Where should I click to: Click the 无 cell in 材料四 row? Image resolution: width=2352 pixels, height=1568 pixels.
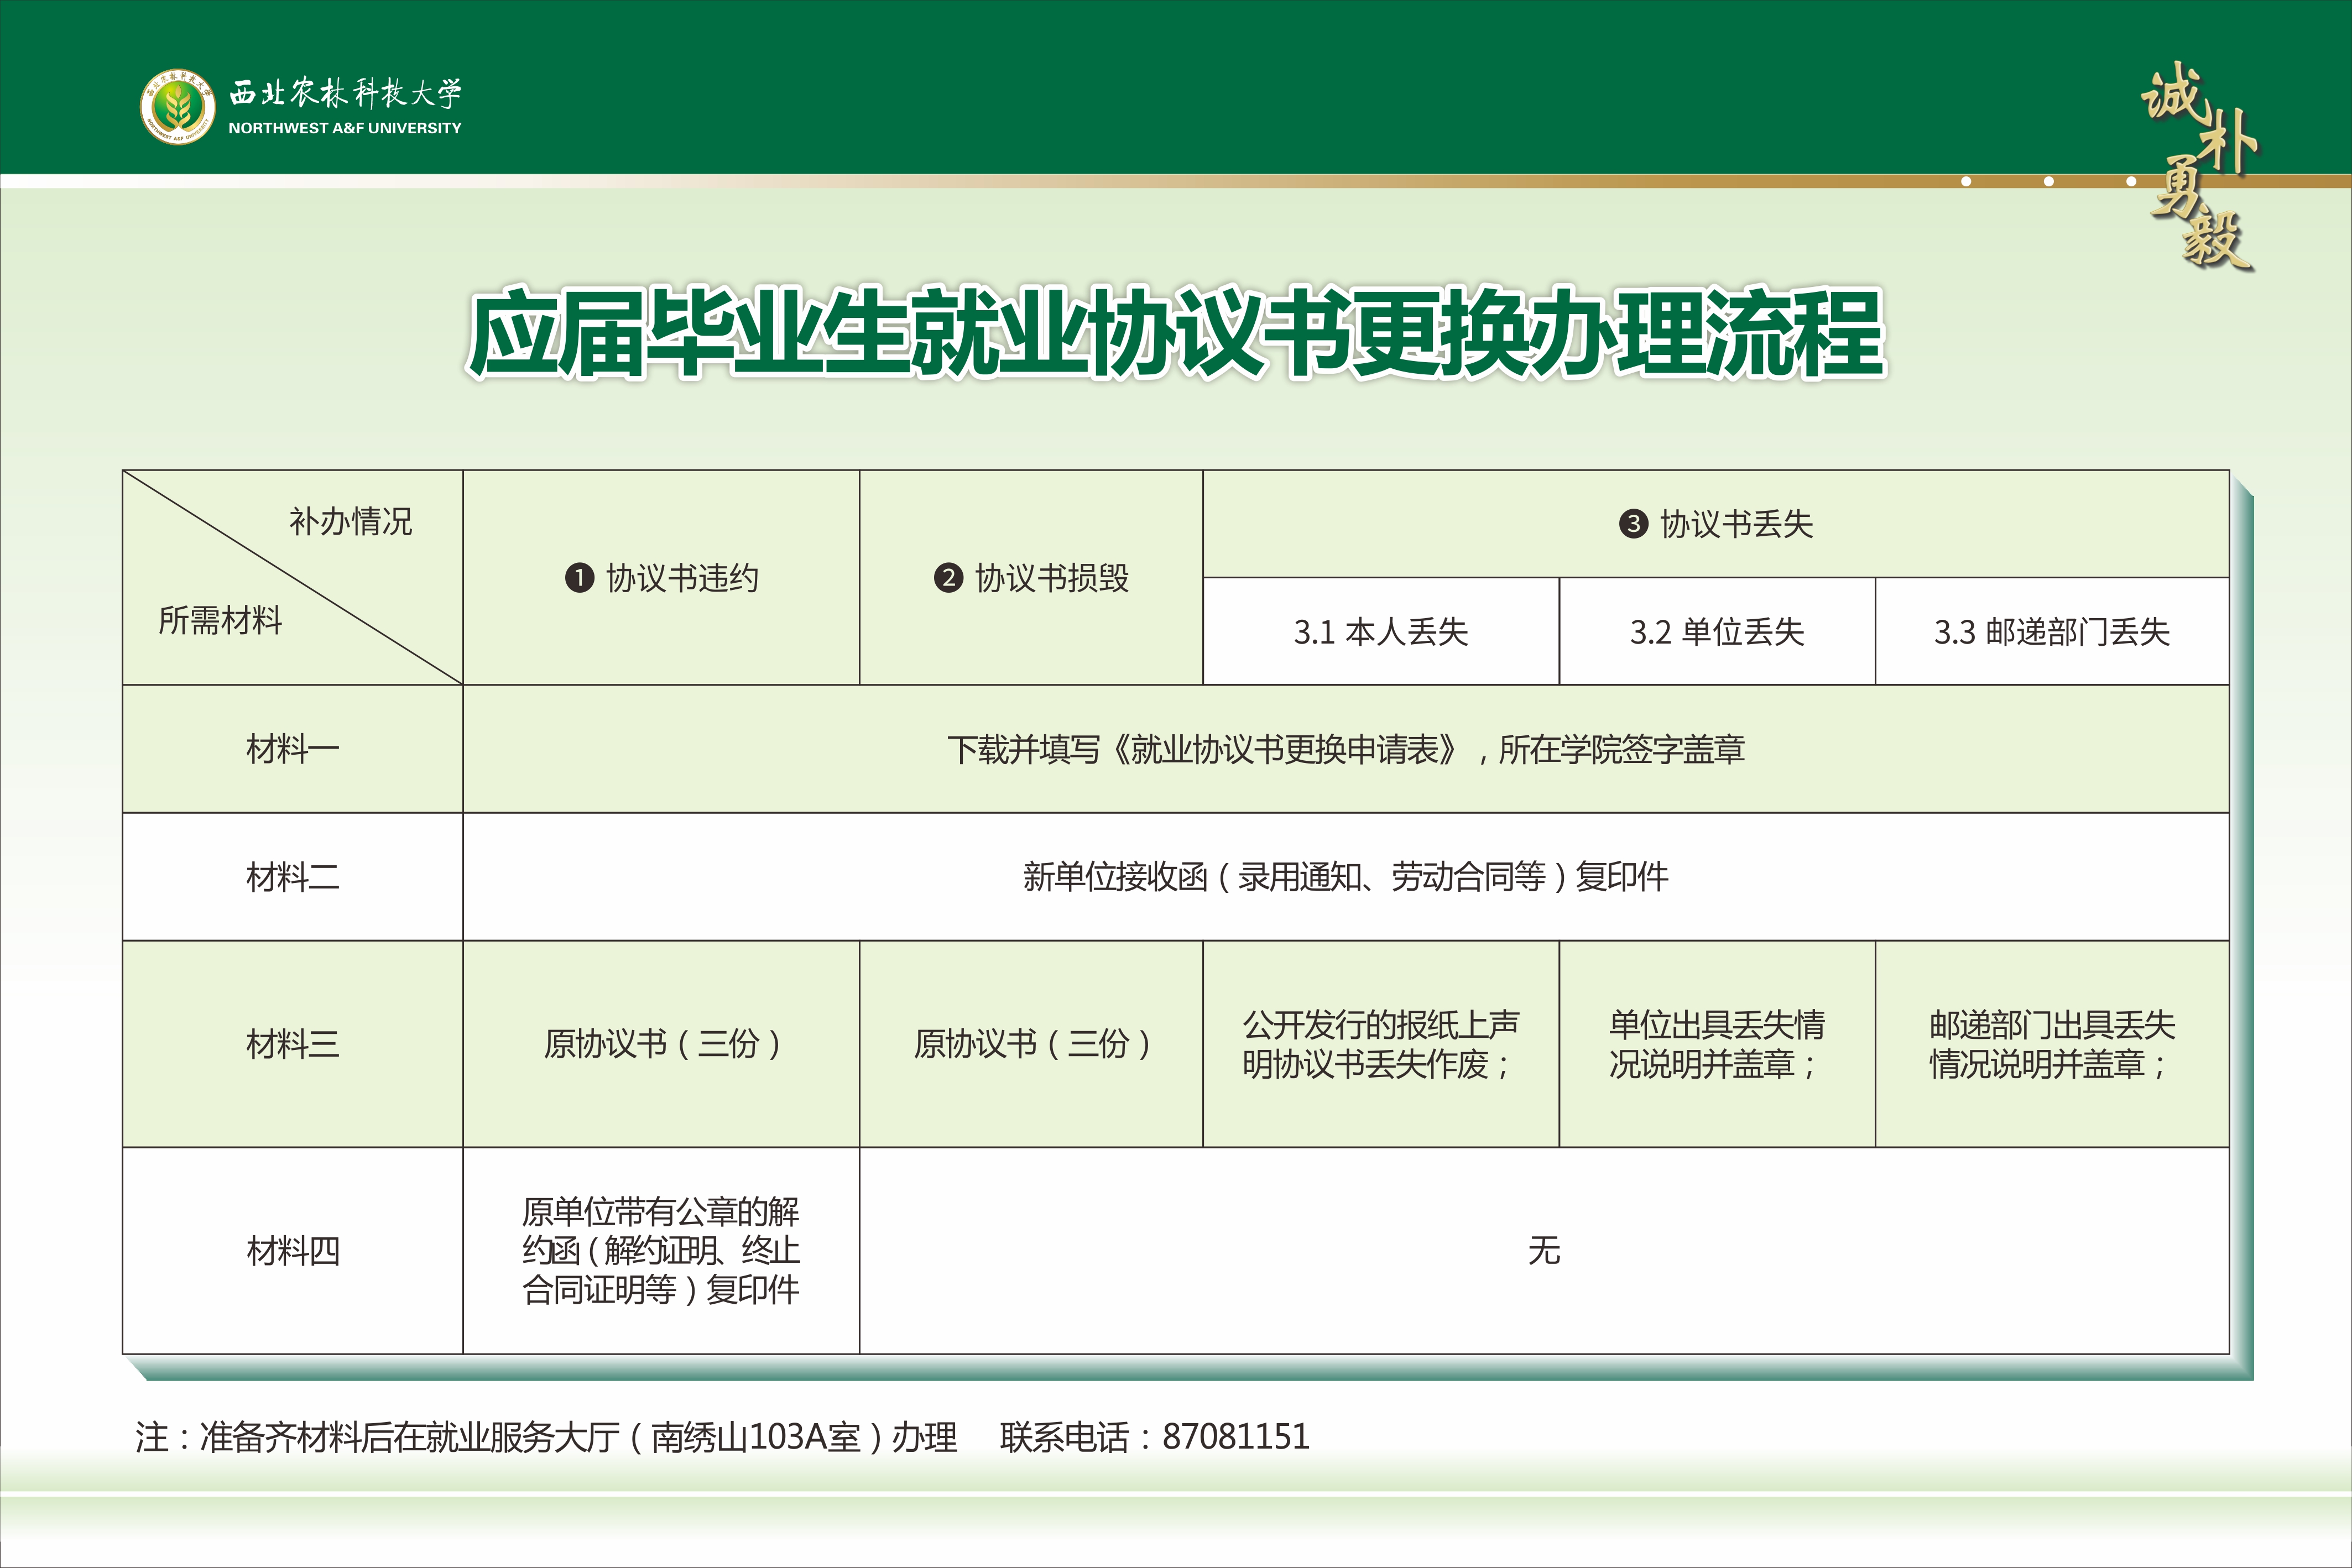(1543, 1250)
